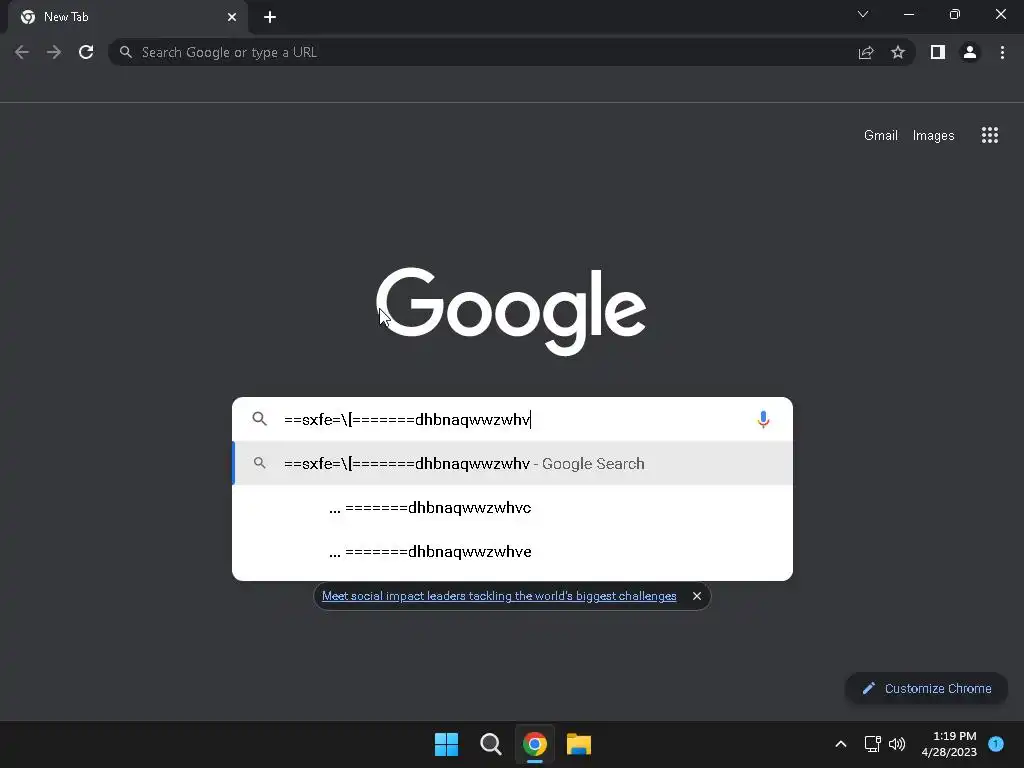Click the search icon in the address bar
Viewport: 1024px width, 768px height.
point(126,52)
